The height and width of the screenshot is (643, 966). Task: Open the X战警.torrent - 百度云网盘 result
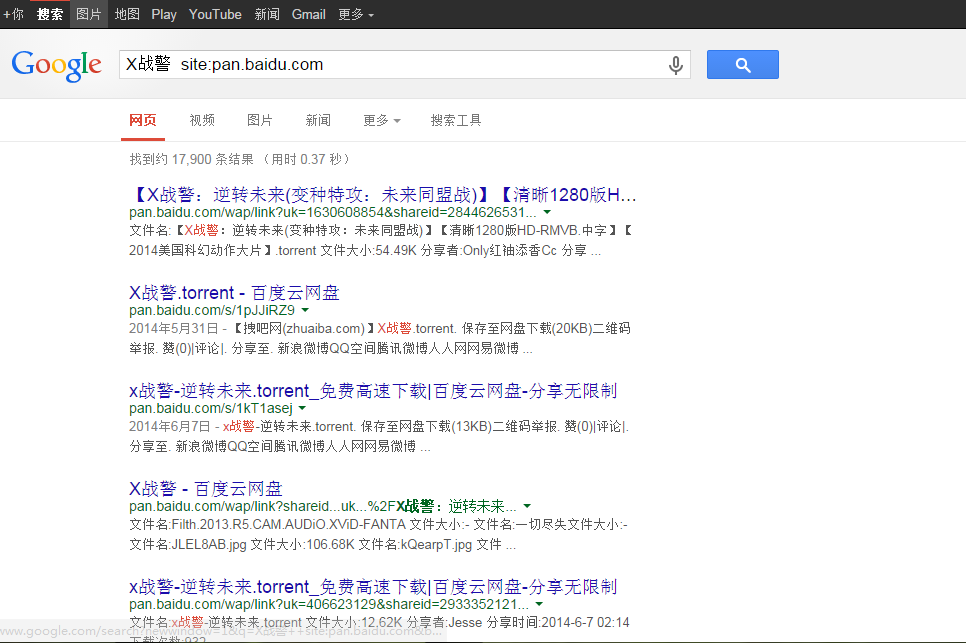[234, 293]
